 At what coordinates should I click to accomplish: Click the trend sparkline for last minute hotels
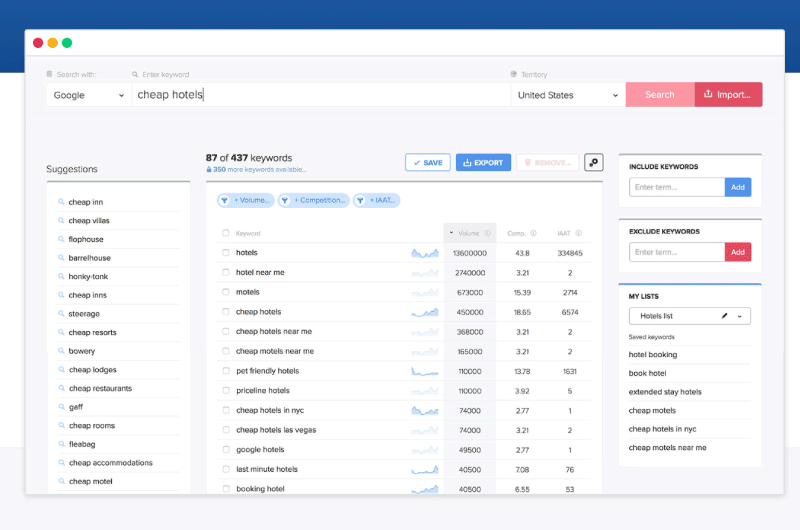coord(424,469)
